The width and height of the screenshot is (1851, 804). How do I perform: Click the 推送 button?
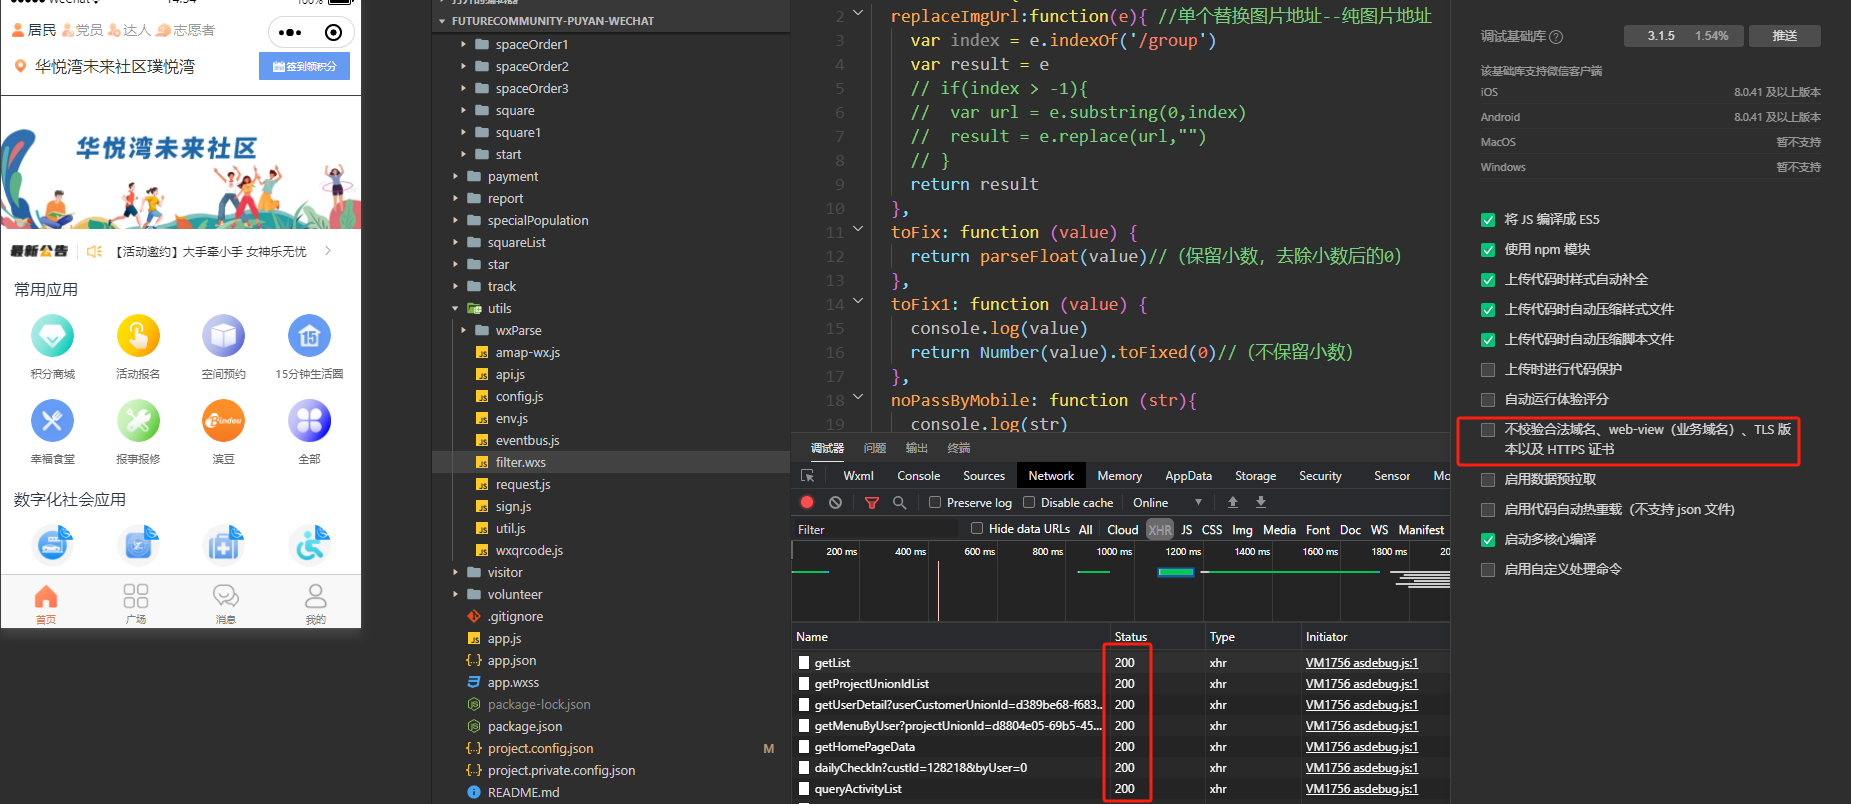(x=1785, y=36)
